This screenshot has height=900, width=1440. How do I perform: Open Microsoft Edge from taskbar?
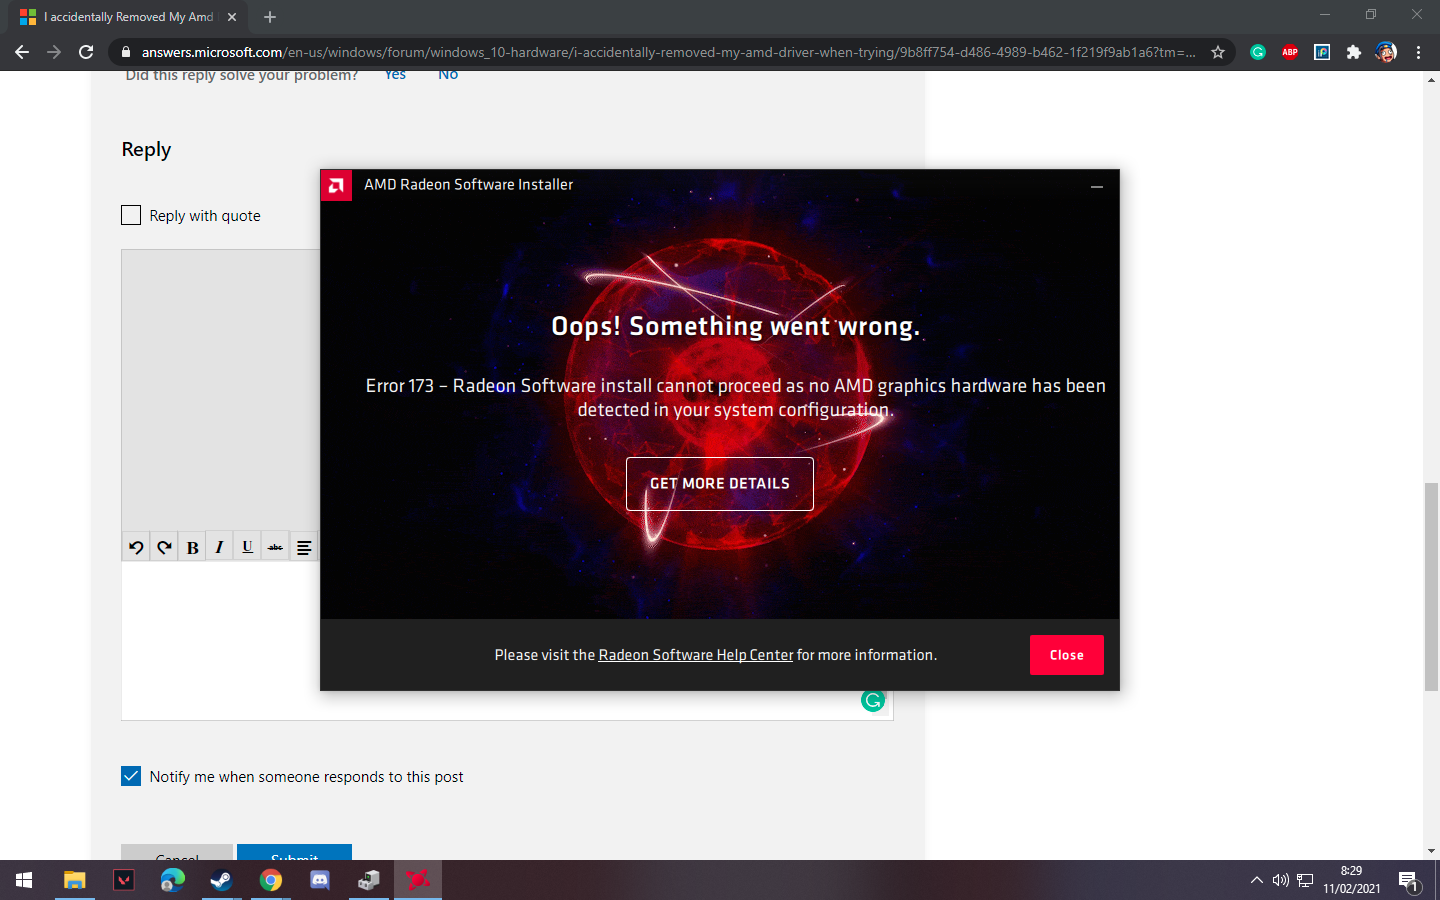173,880
